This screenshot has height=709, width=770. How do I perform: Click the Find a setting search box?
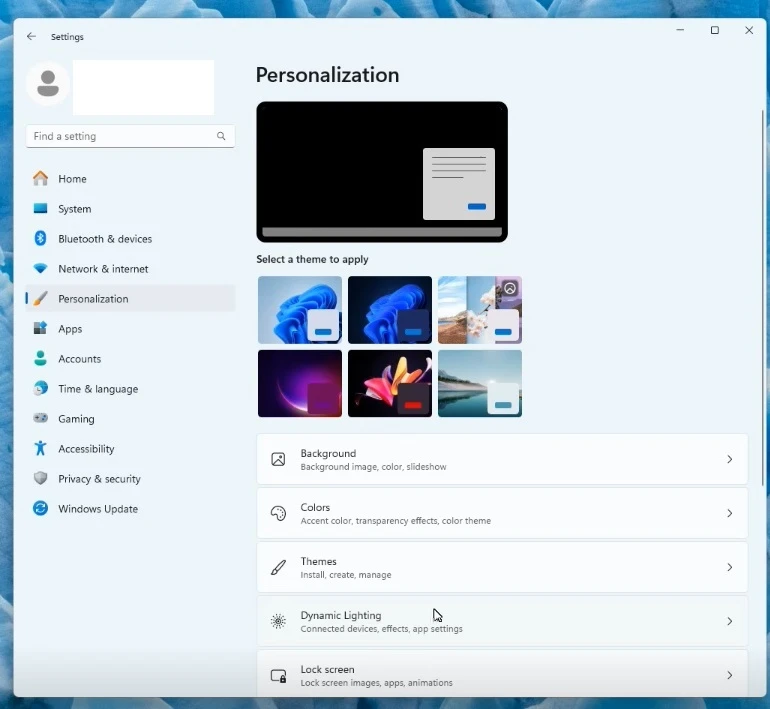click(x=120, y=136)
